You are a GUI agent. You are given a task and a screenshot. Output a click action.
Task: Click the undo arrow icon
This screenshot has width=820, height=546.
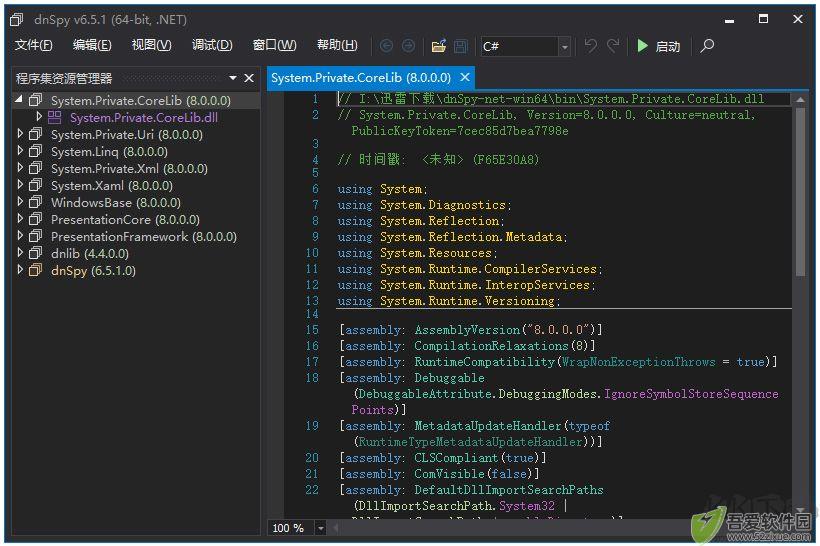click(x=591, y=46)
